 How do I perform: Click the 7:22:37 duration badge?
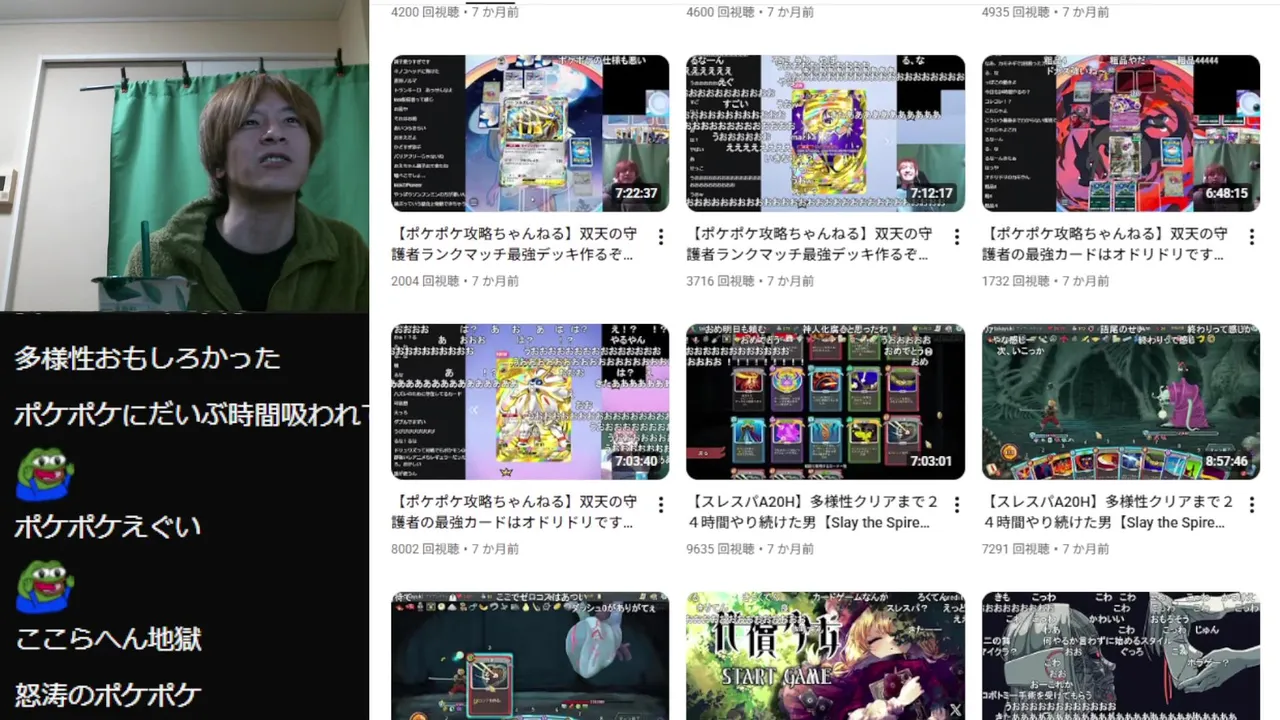click(x=636, y=193)
